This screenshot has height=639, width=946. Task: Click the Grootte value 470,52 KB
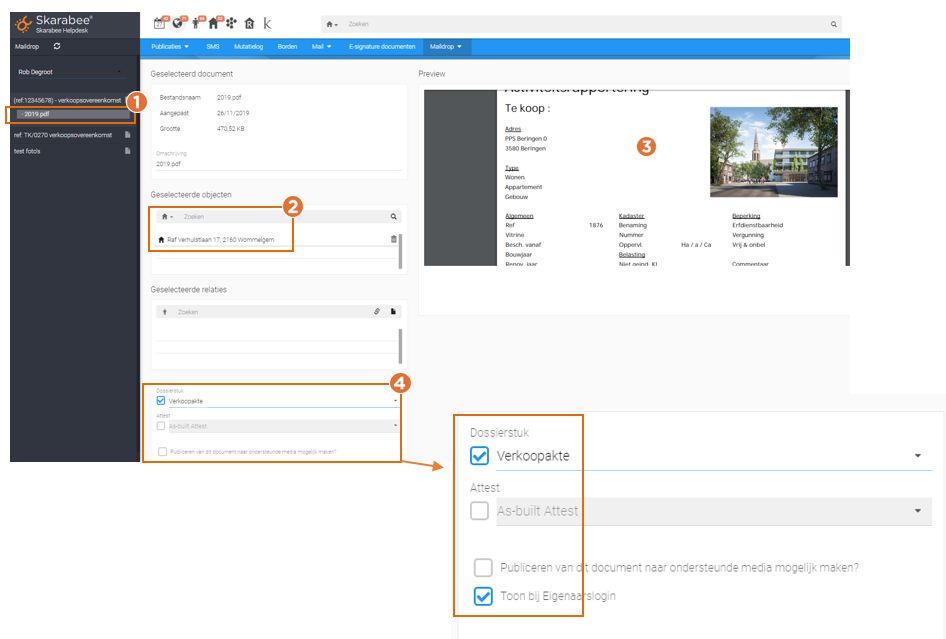point(230,129)
